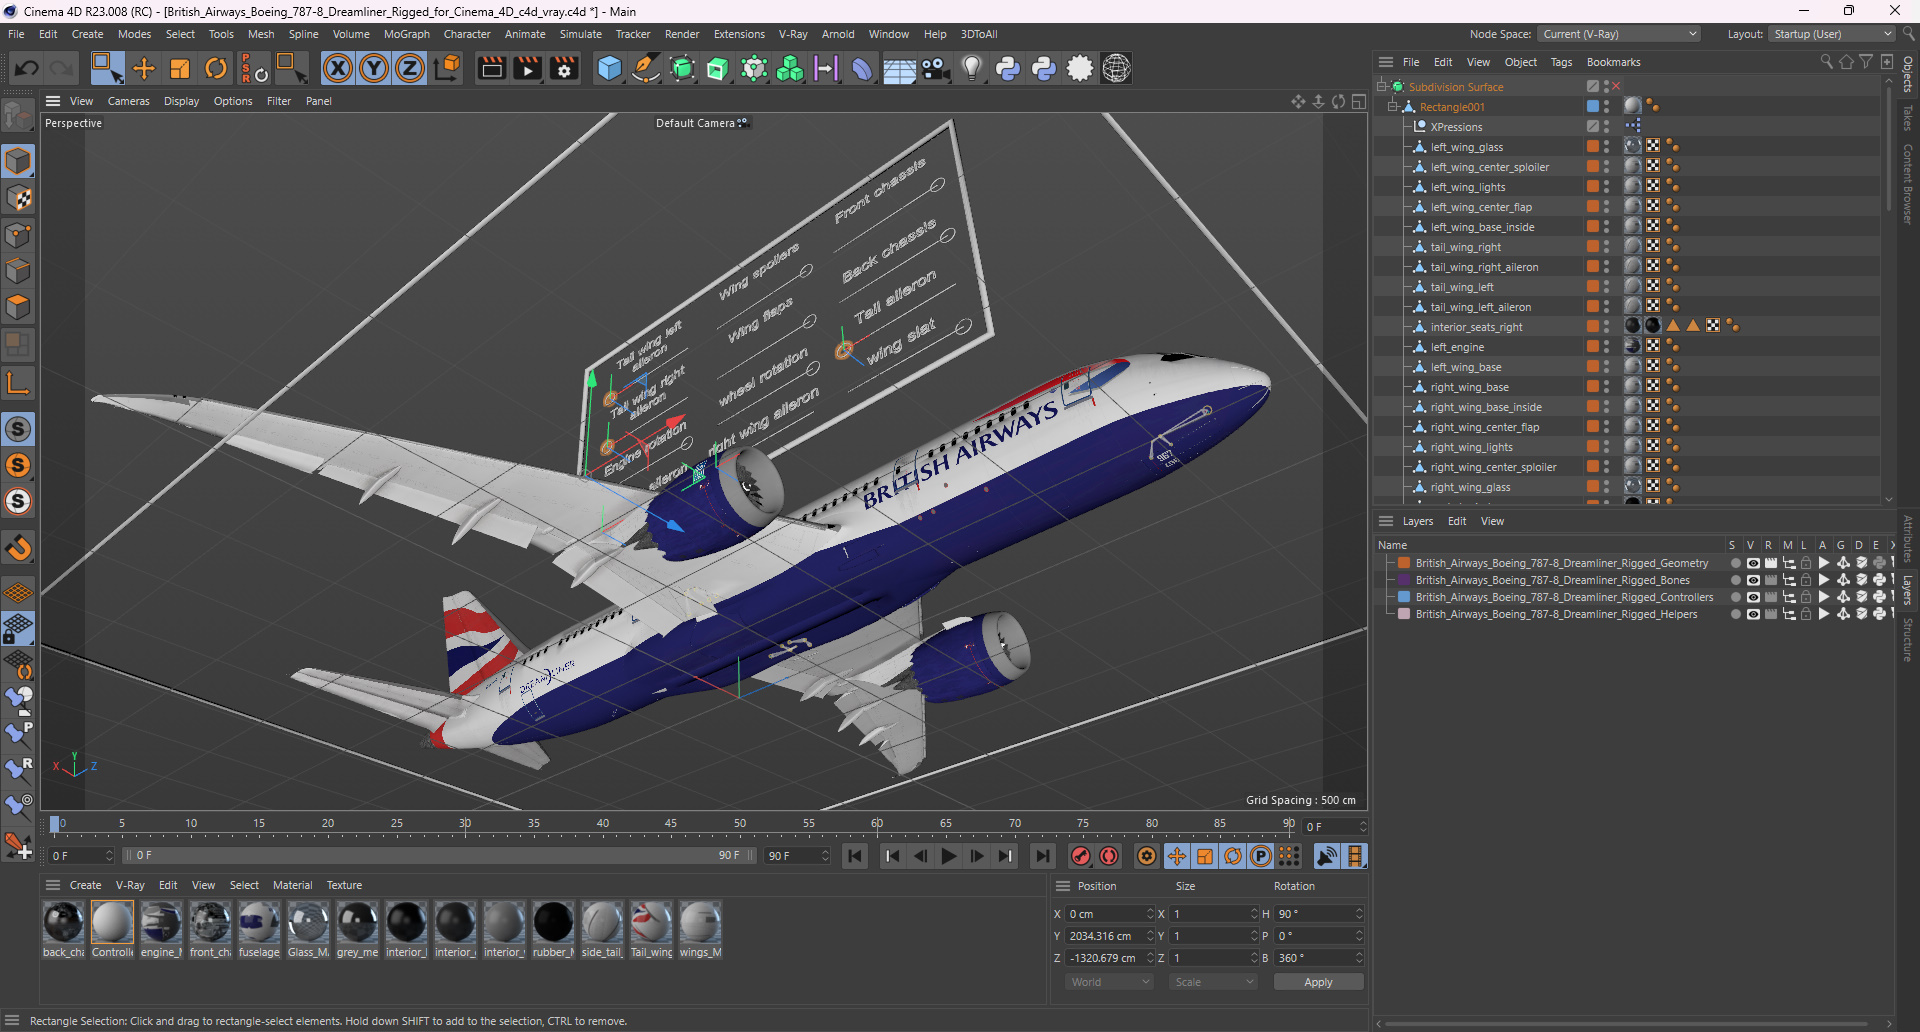Viewport: 1920px width, 1032px height.
Task: Click the Floor grid object icon
Action: (x=899, y=68)
